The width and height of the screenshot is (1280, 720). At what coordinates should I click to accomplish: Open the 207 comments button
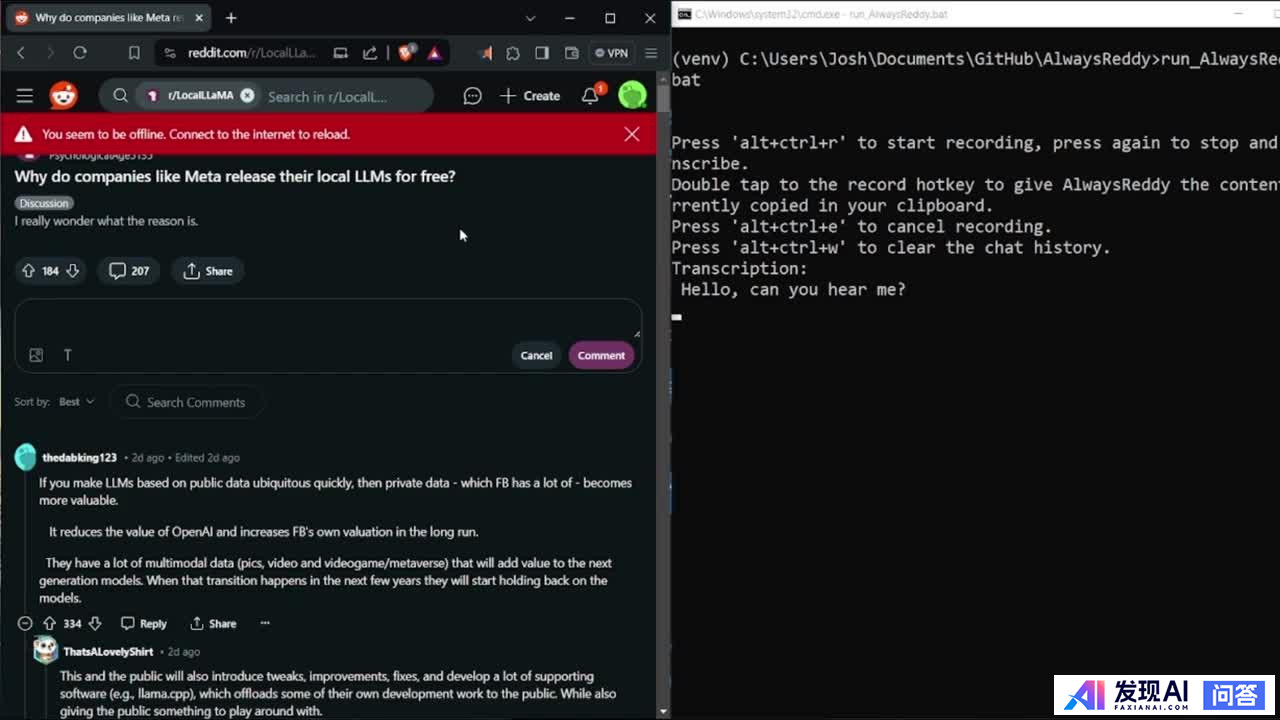point(129,271)
